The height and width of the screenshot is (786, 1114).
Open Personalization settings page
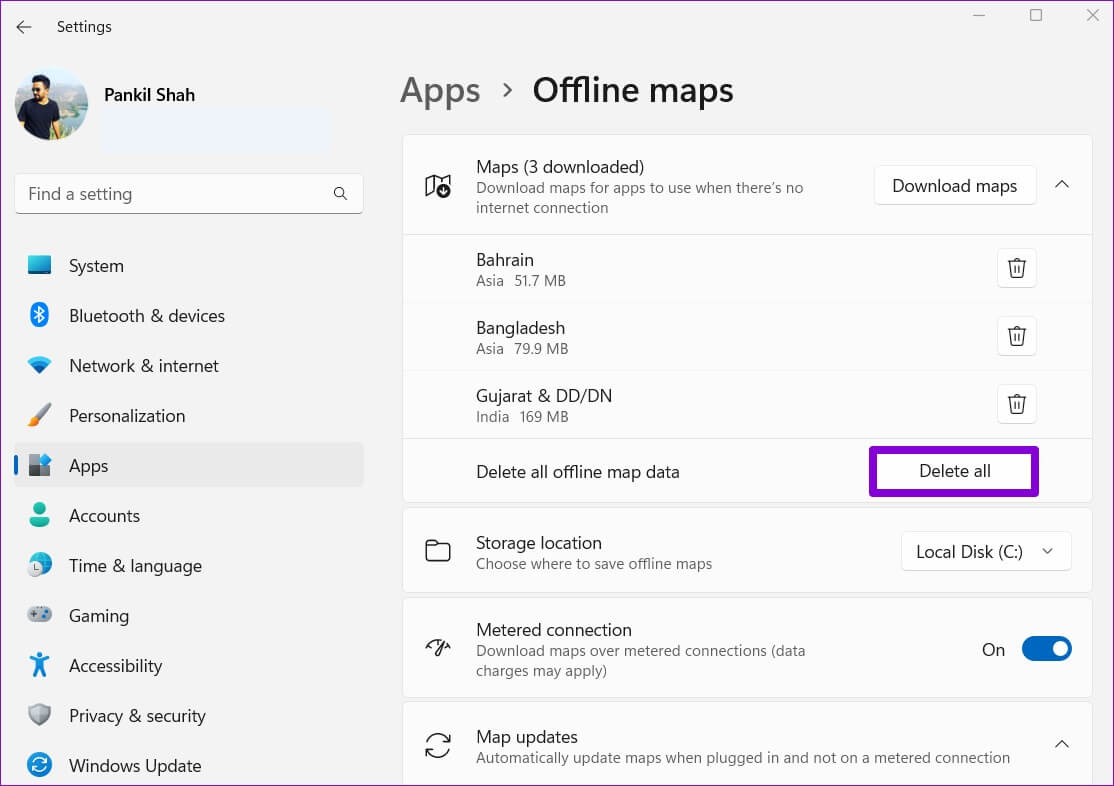(x=126, y=416)
